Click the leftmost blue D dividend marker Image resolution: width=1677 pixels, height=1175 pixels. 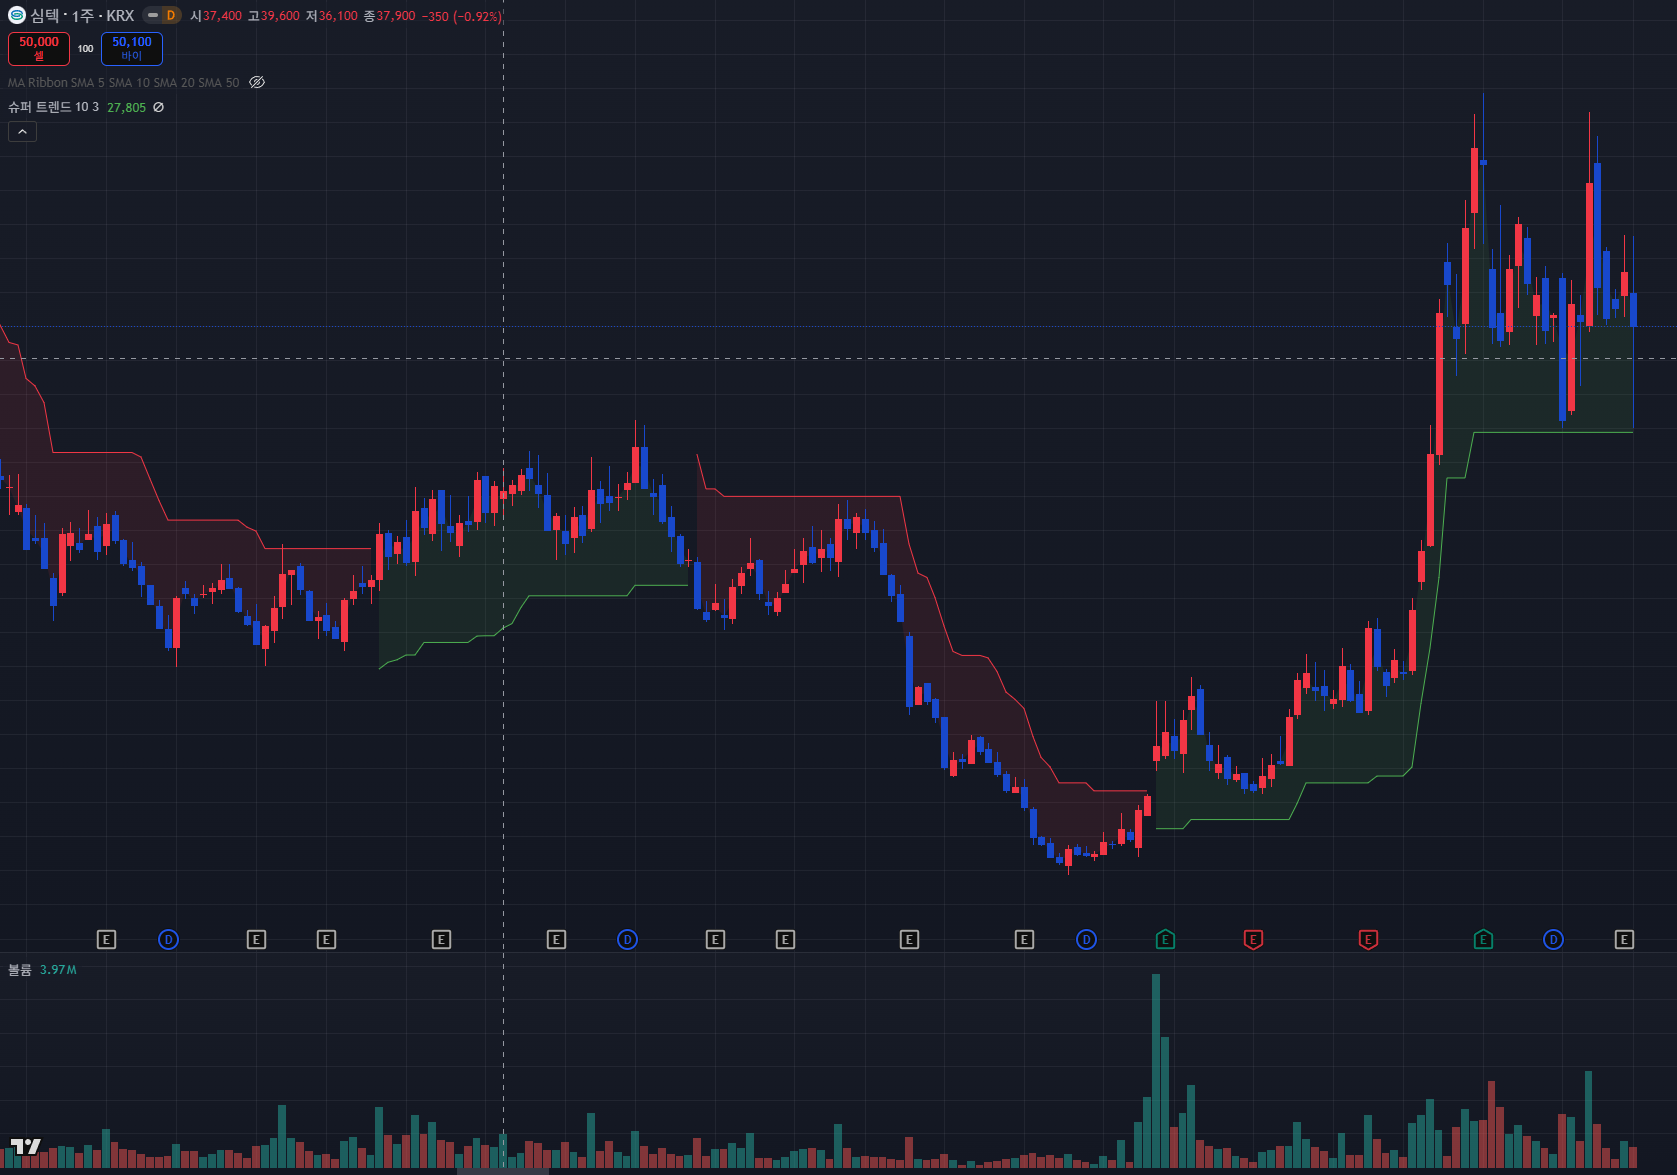(x=169, y=939)
